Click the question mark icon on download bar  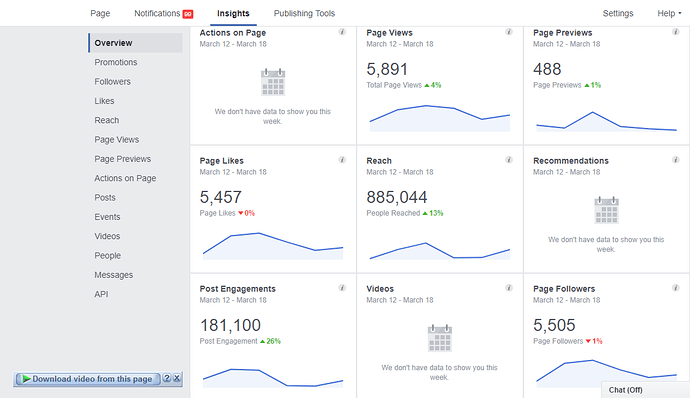pos(167,378)
